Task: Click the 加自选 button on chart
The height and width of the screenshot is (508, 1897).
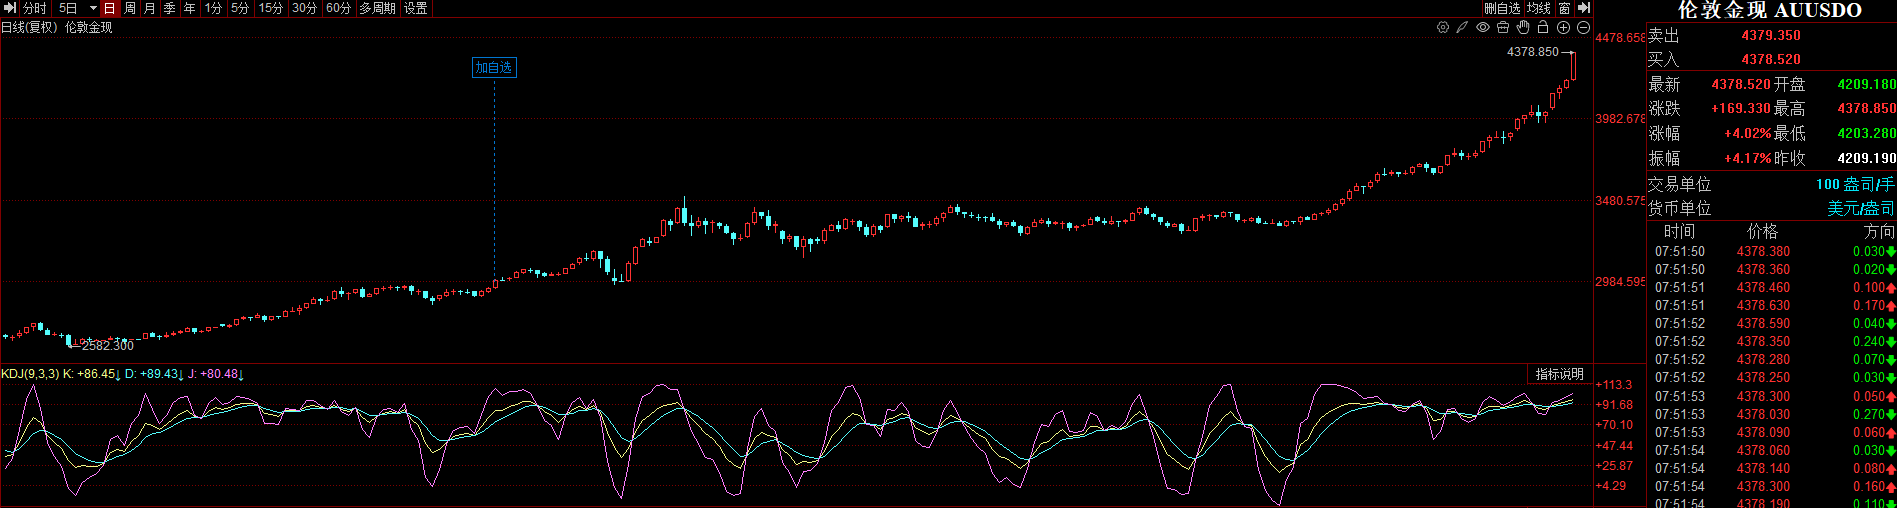Action: click(x=494, y=68)
